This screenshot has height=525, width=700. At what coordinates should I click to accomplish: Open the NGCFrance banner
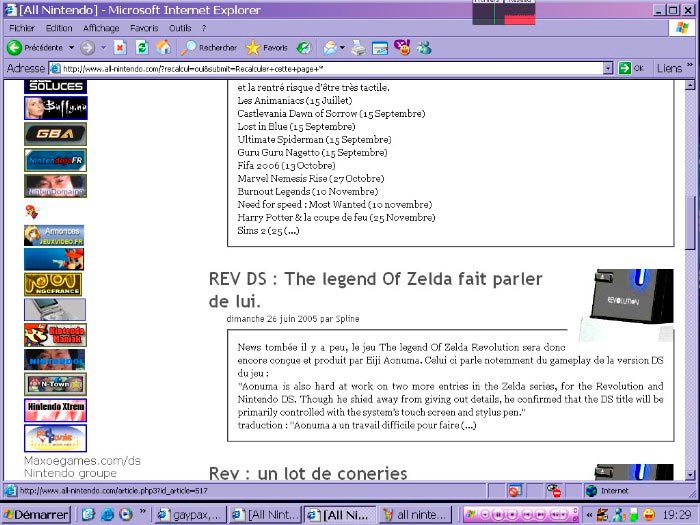coord(53,284)
